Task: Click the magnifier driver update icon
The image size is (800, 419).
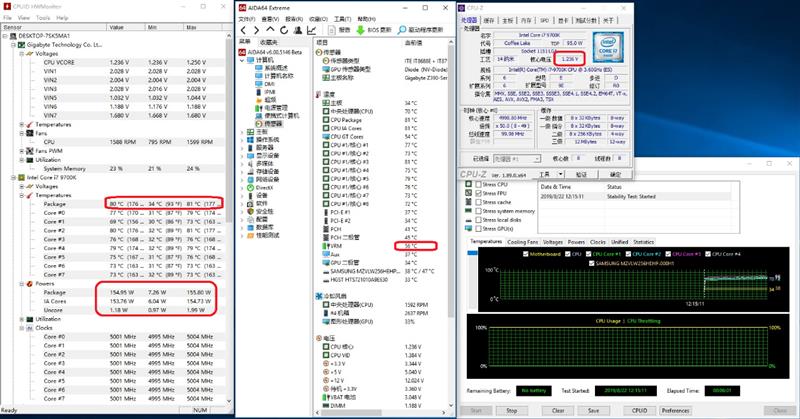Action: tap(402, 30)
